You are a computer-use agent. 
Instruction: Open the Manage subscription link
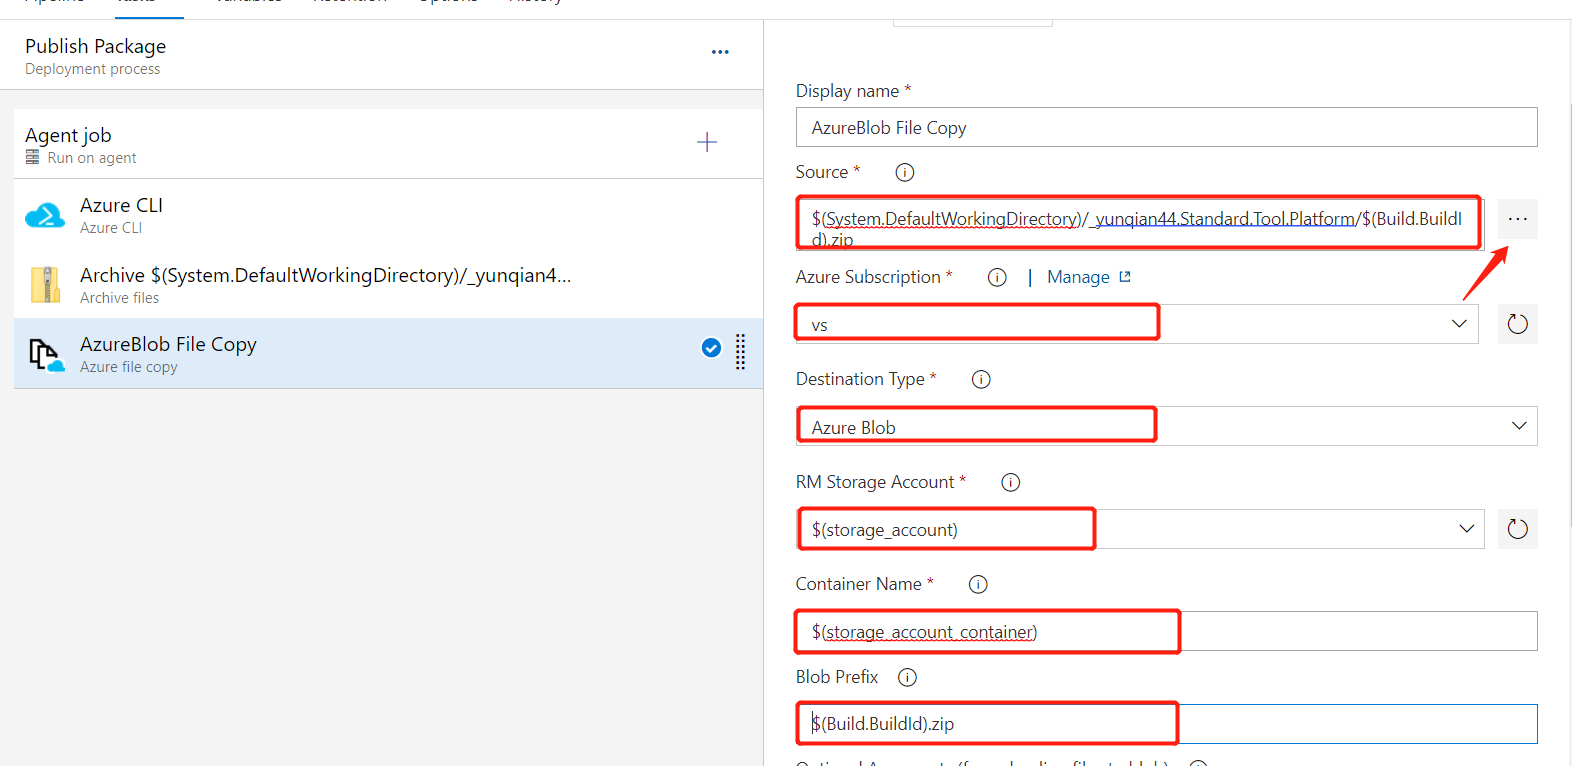click(x=1078, y=277)
